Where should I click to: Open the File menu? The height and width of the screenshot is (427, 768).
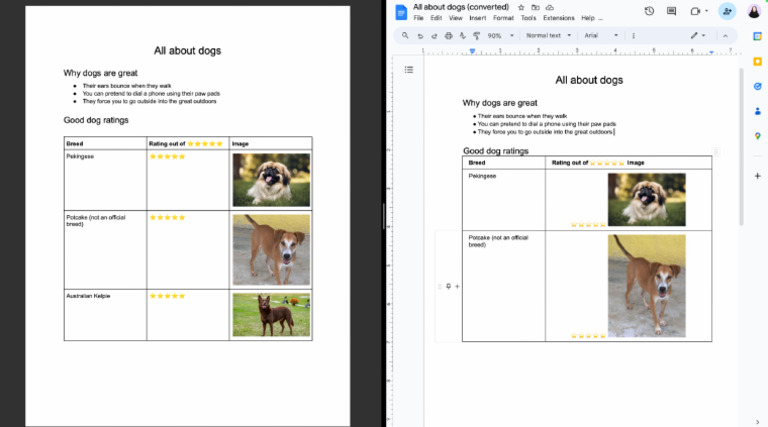click(418, 18)
